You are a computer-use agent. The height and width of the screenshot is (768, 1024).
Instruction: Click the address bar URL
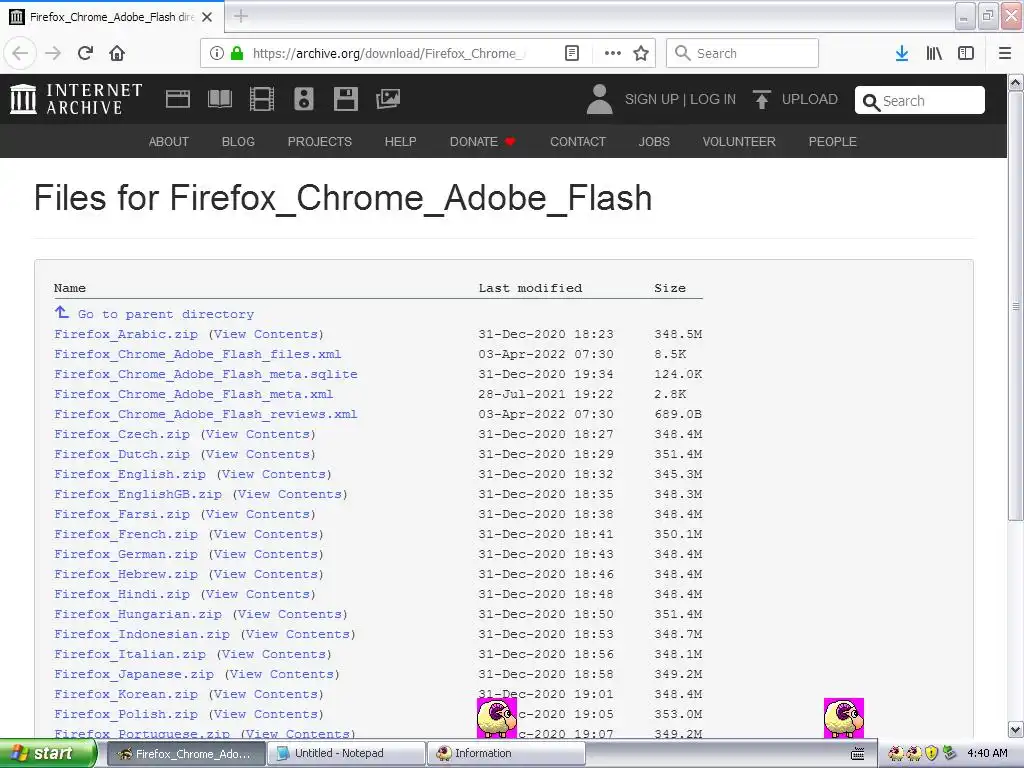(389, 54)
